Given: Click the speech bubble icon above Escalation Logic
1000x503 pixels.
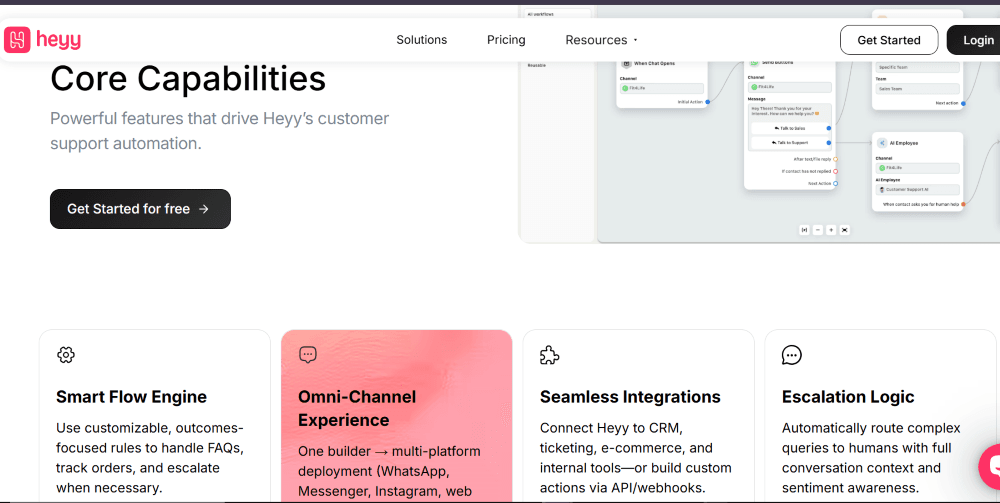Looking at the screenshot, I should pyautogui.click(x=791, y=355).
